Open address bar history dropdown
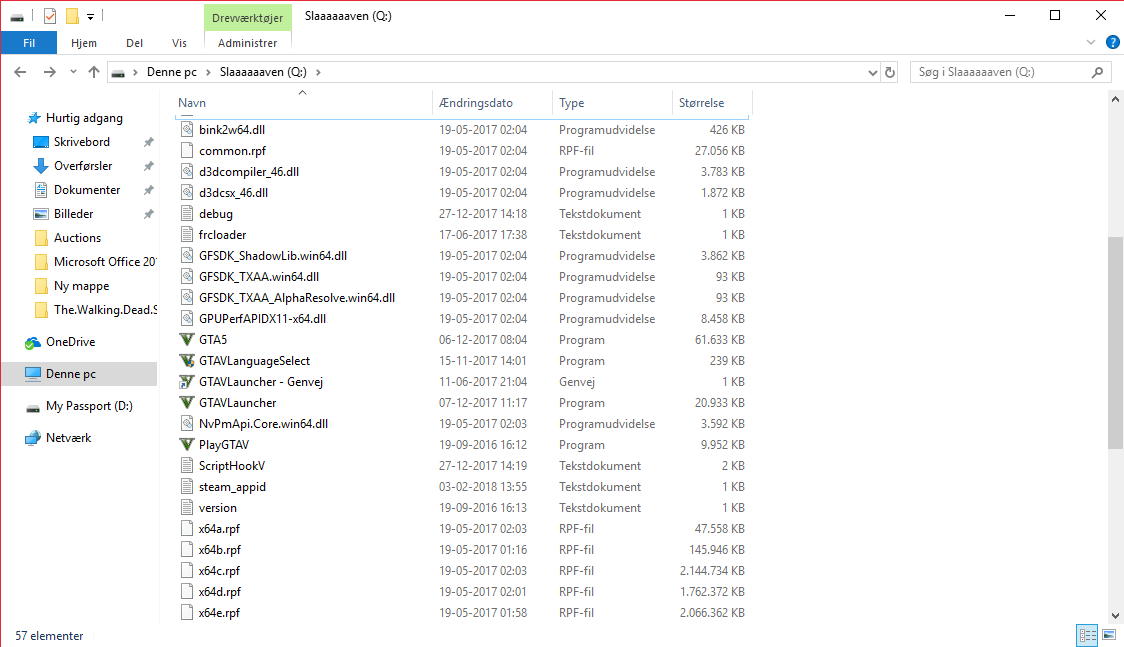The image size is (1124, 647). click(x=872, y=72)
